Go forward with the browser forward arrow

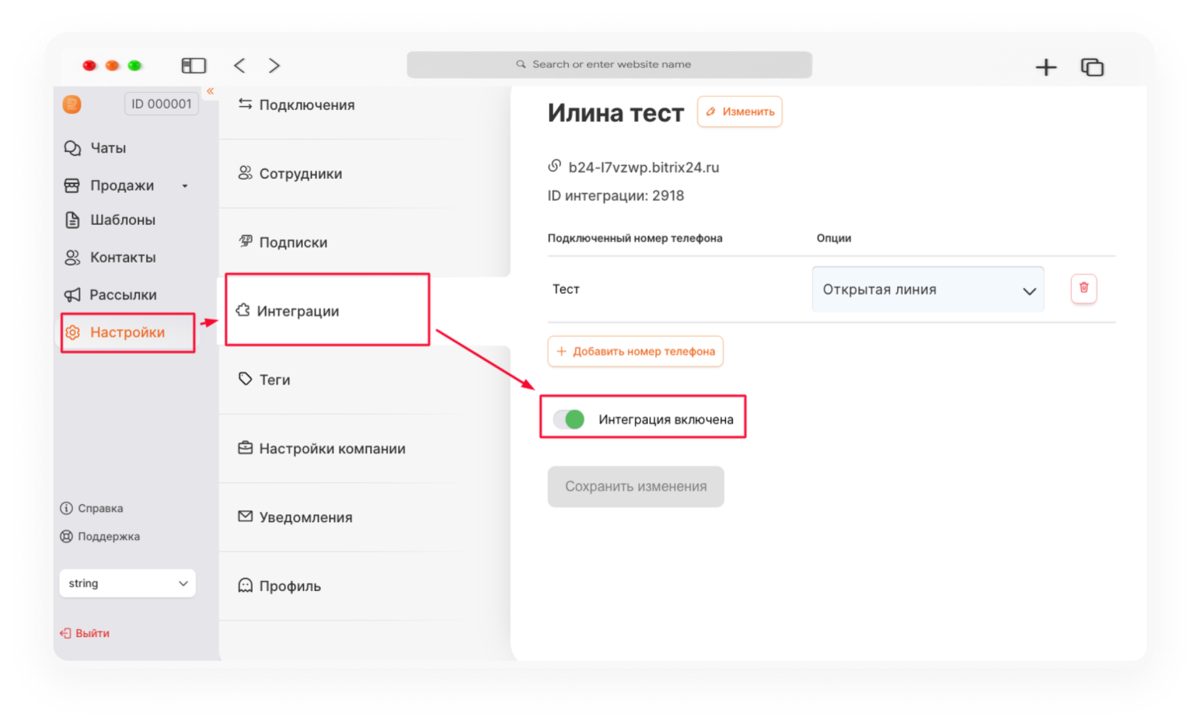[x=274, y=65]
